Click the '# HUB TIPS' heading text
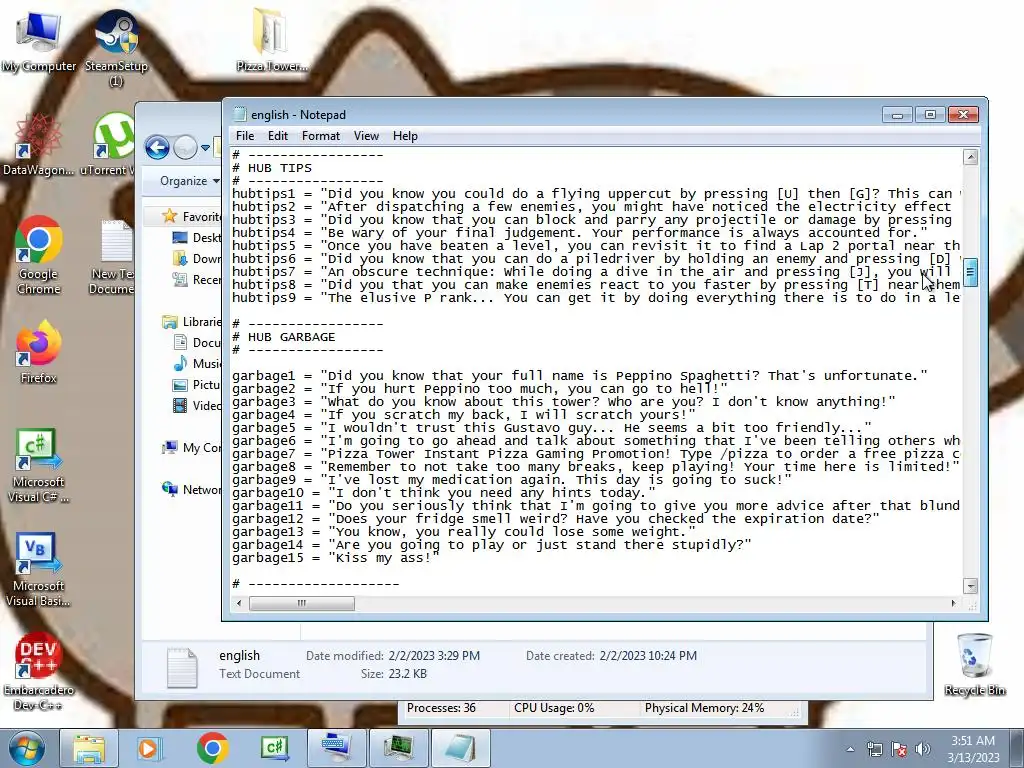Screen dimensions: 1024x768 tap(272, 168)
